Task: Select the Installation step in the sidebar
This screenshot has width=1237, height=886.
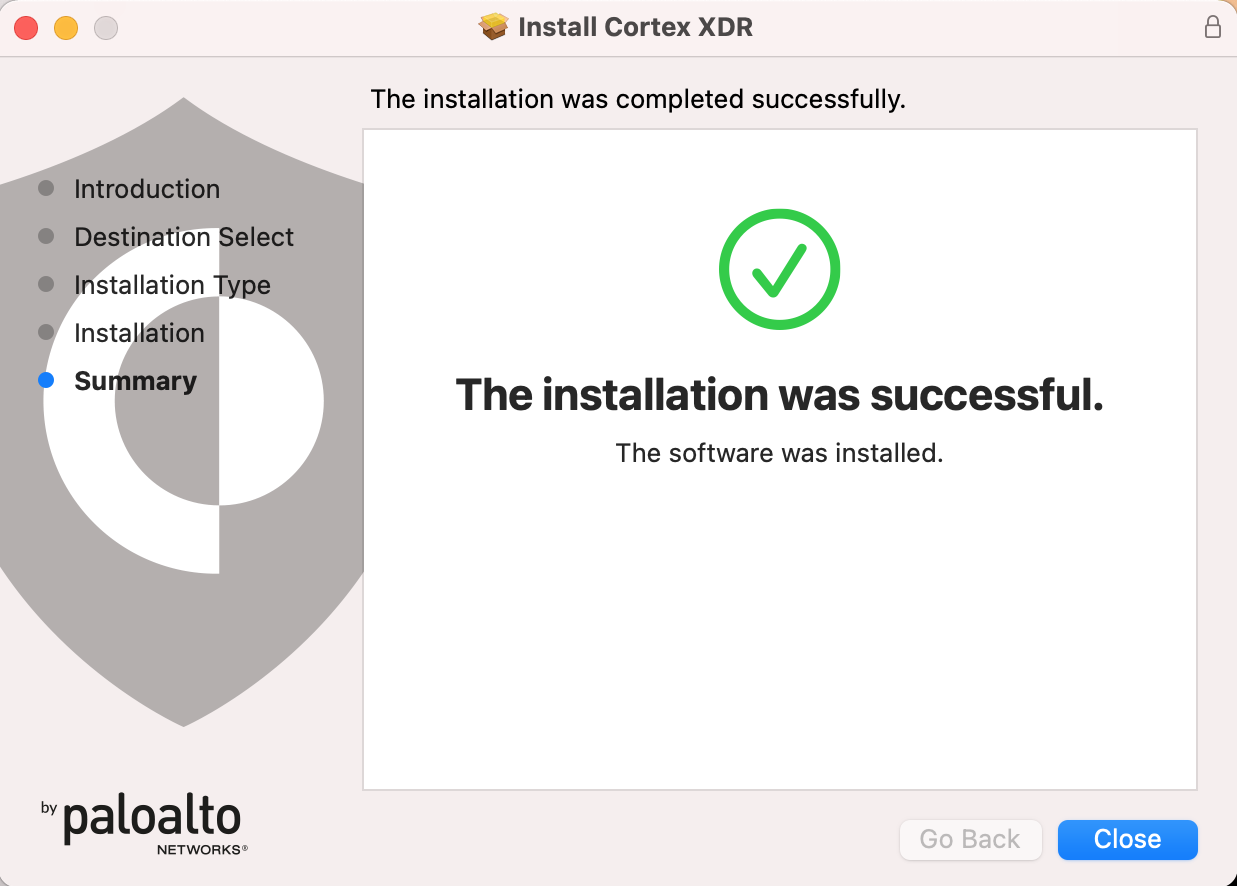Action: click(x=139, y=333)
